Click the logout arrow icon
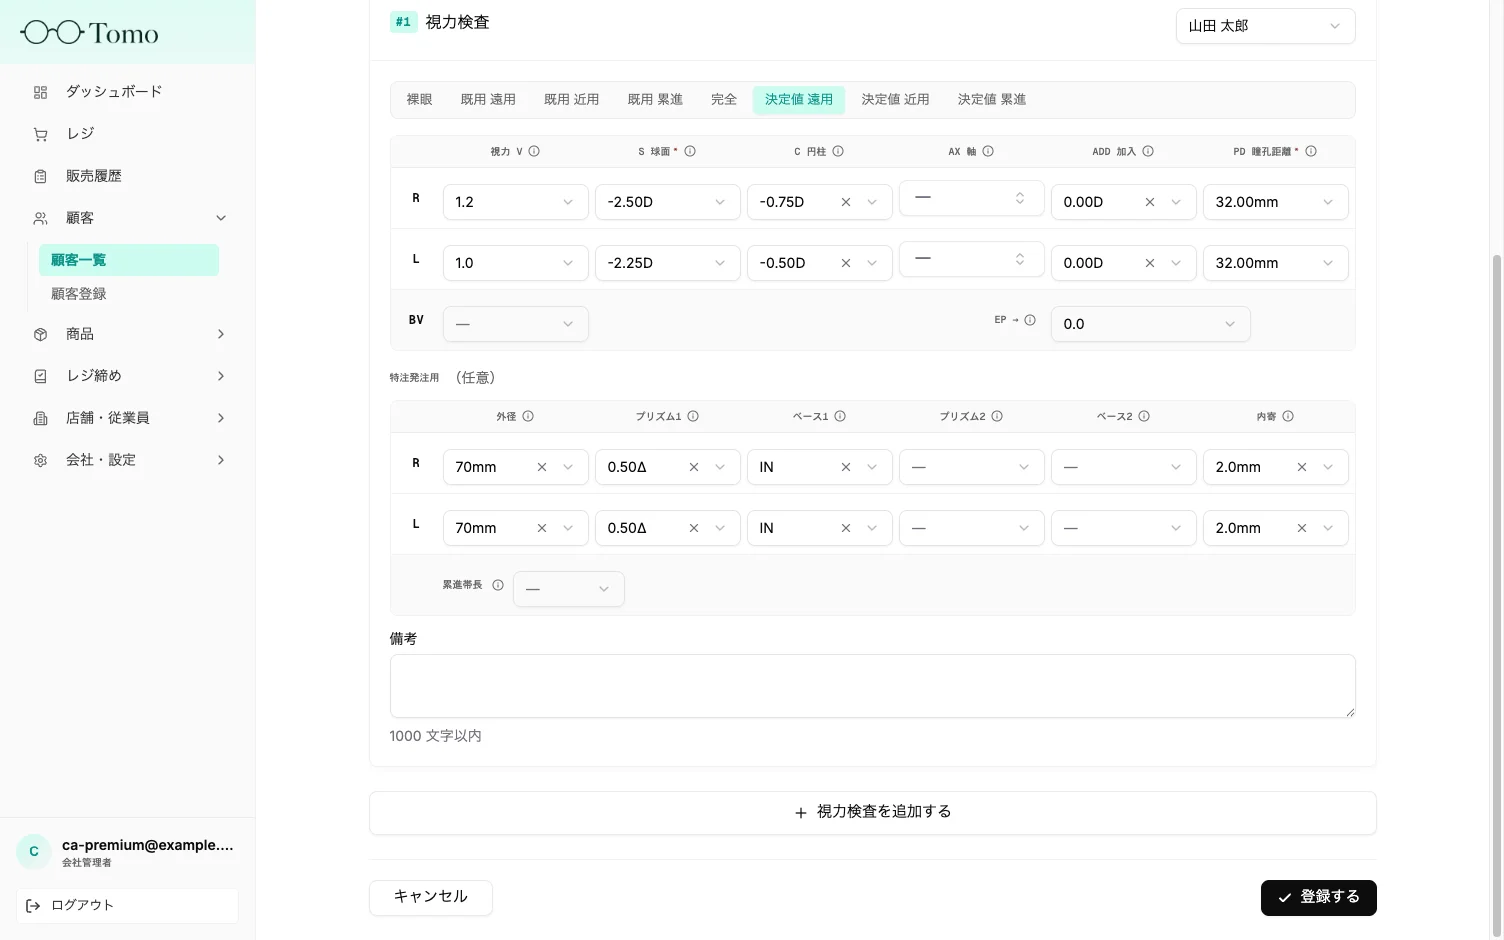1504x940 pixels. coord(33,906)
